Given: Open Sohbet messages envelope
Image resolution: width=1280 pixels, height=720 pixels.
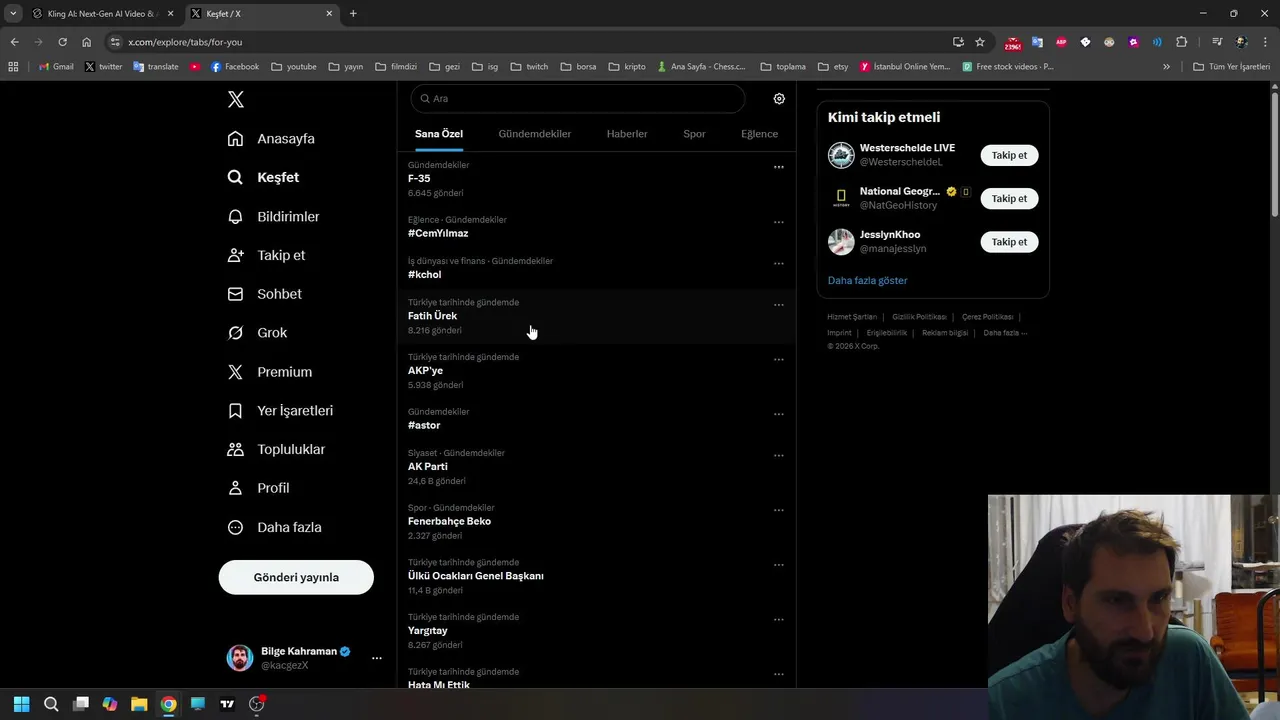Looking at the screenshot, I should point(235,294).
